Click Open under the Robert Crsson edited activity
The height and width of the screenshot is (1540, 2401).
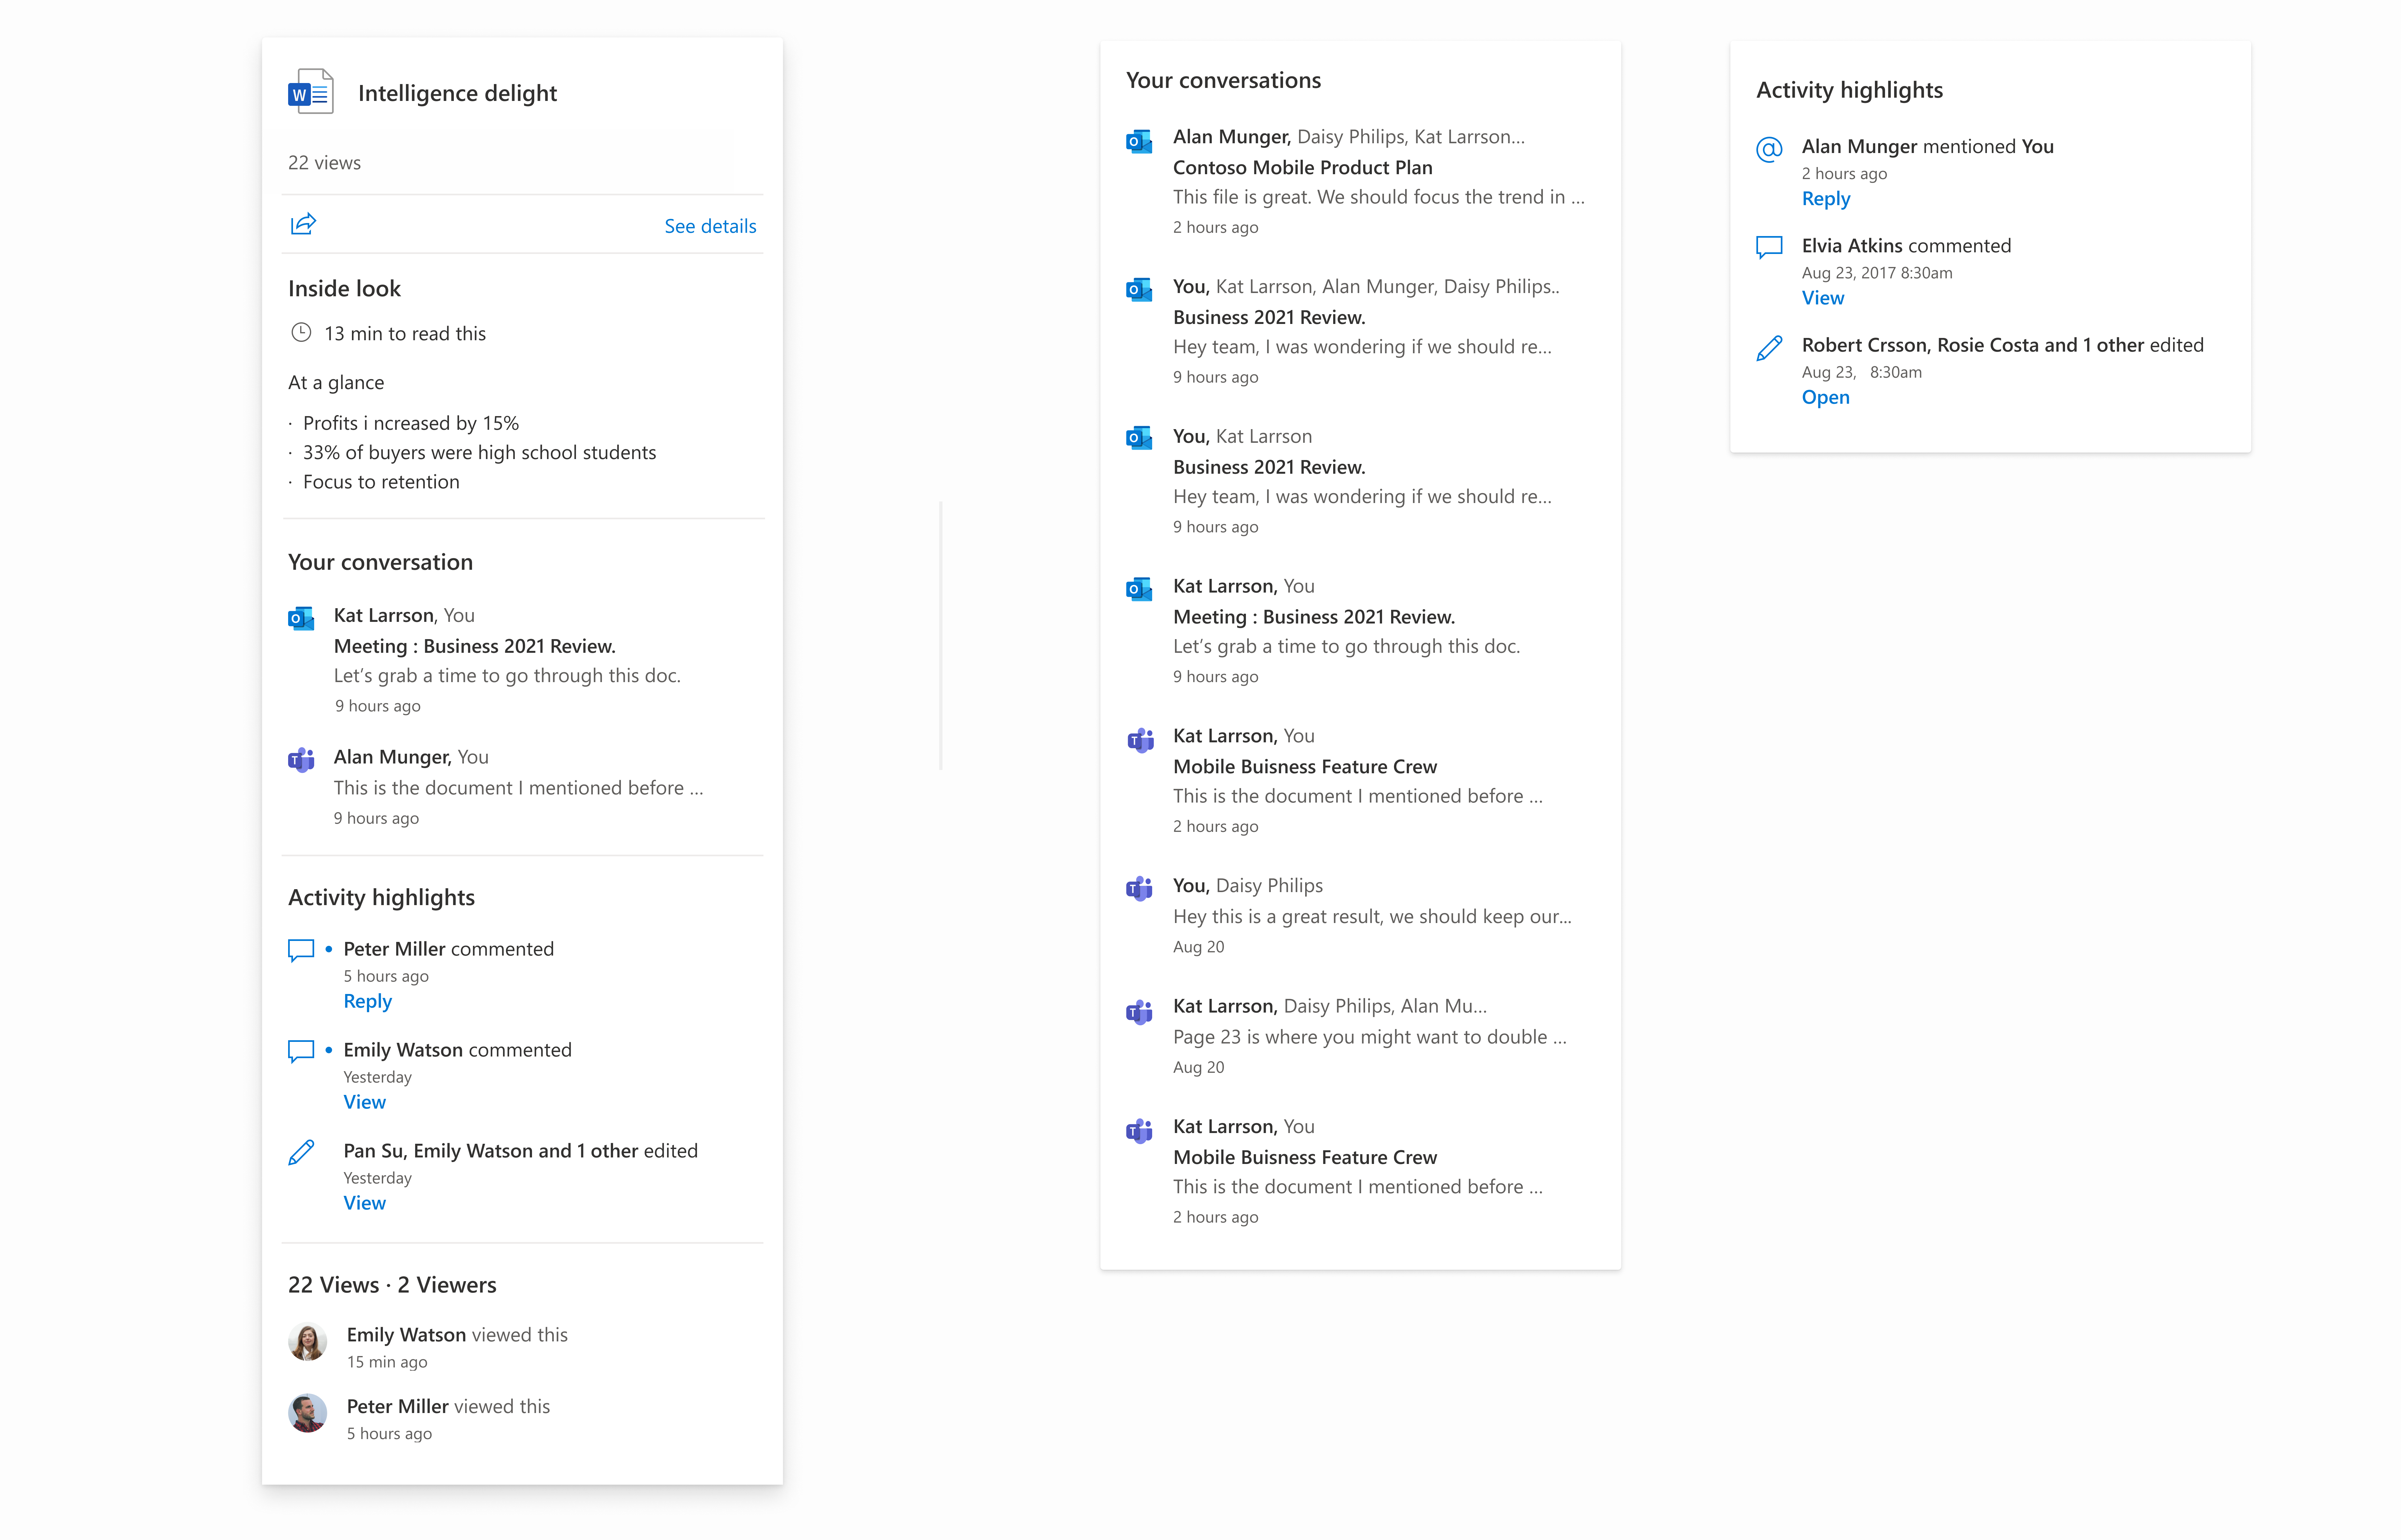pos(1825,397)
